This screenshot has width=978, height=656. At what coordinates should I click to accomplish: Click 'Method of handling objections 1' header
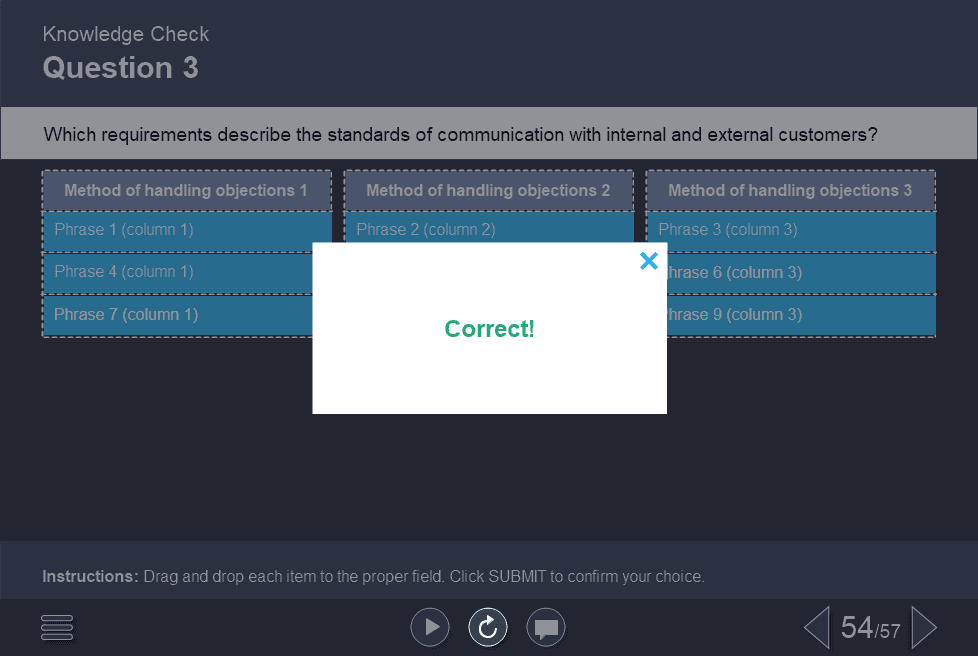pos(186,190)
